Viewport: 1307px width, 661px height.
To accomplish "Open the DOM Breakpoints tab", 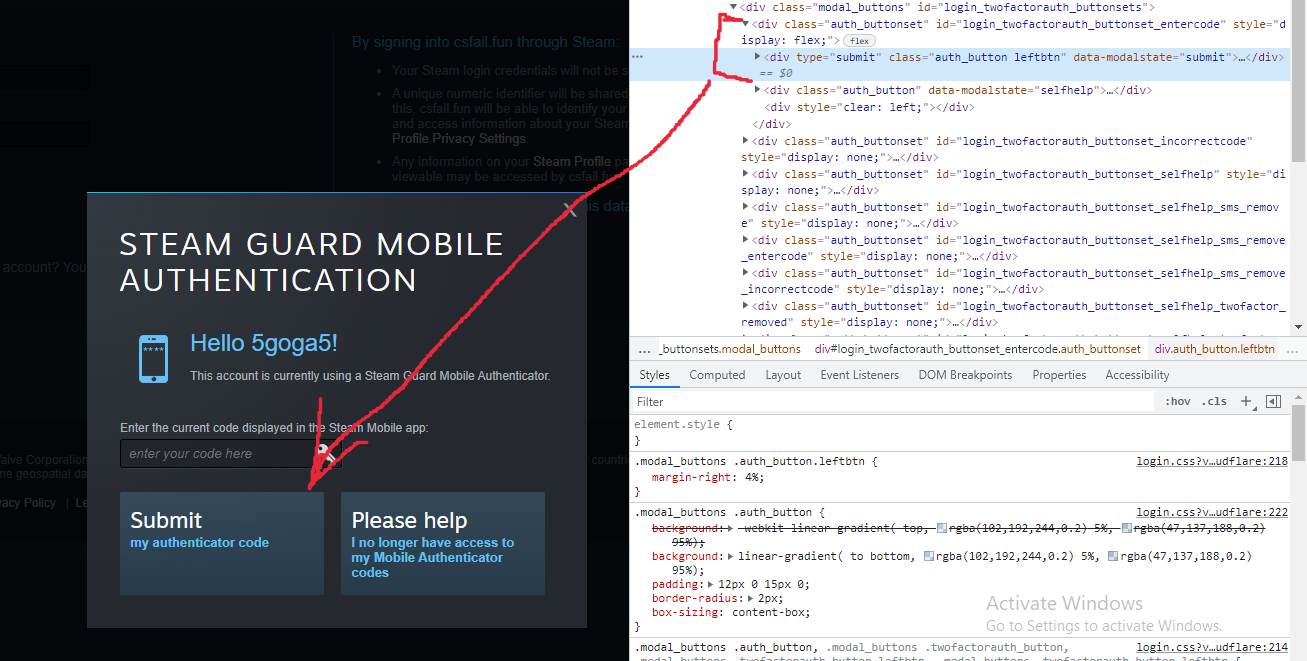I will click(965, 375).
